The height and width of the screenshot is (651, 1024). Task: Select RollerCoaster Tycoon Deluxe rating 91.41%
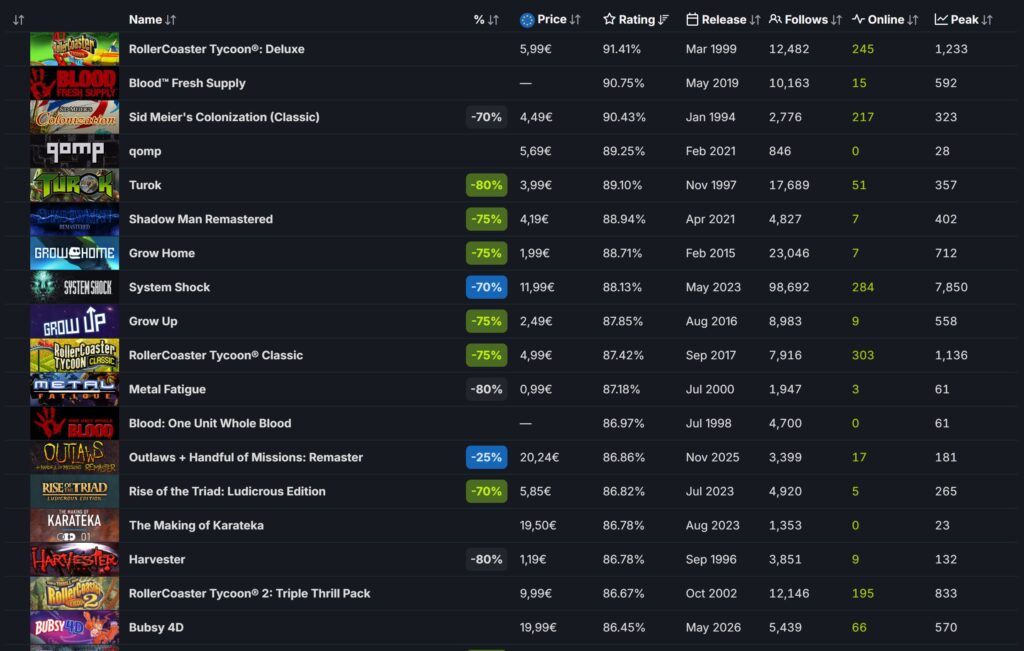622,49
